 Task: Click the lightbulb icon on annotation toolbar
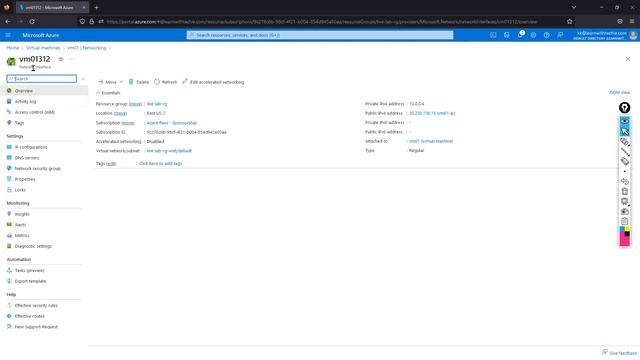(624, 108)
